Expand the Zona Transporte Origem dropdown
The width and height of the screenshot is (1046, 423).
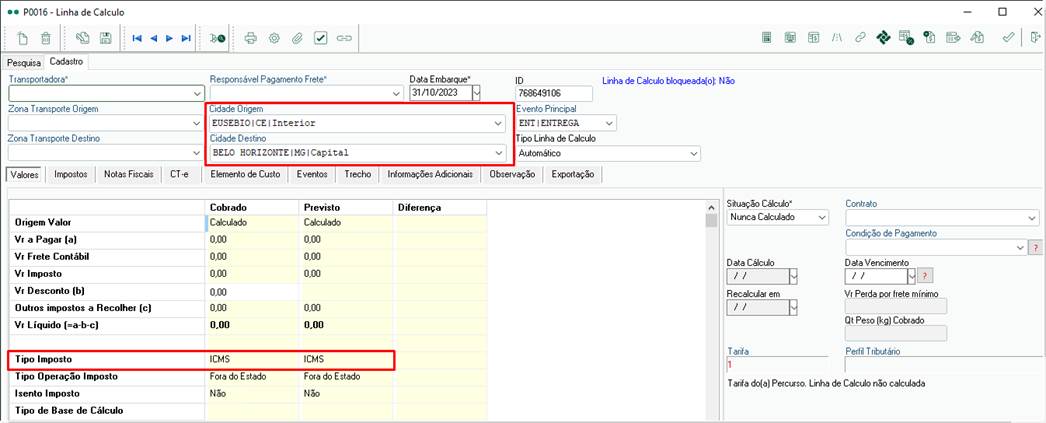197,123
